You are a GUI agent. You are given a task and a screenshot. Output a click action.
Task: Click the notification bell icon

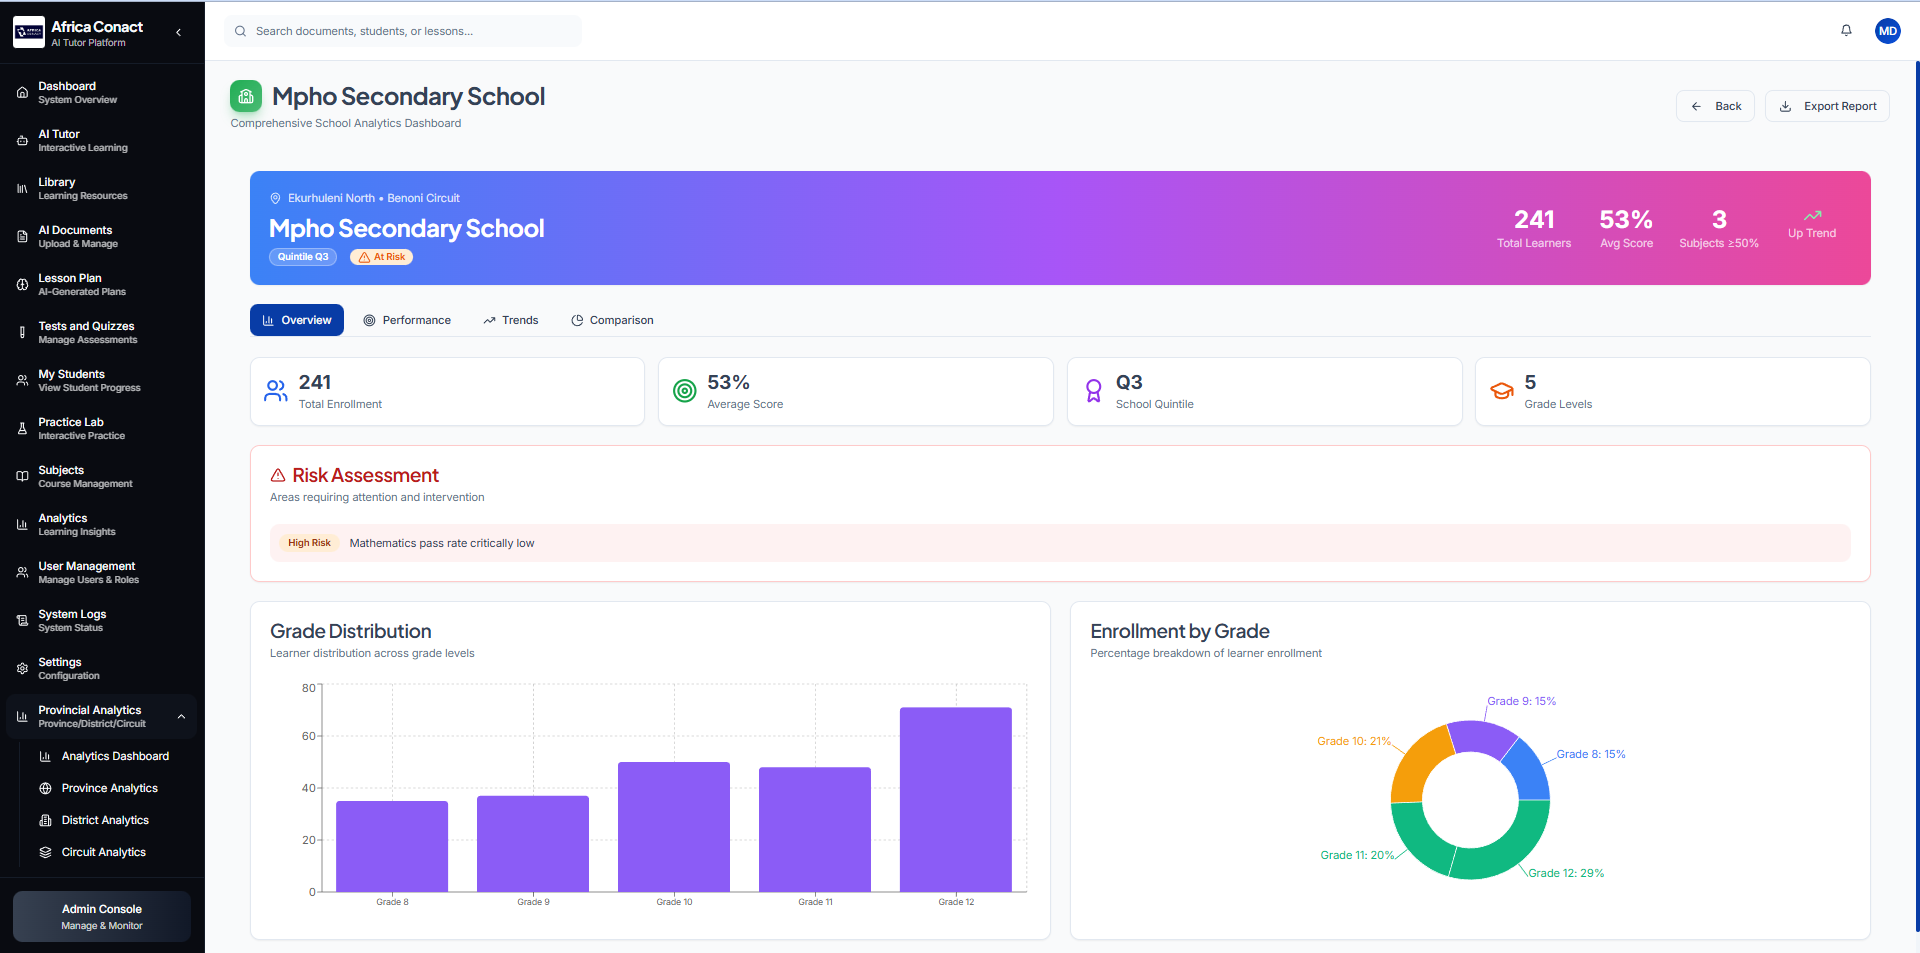(1845, 30)
